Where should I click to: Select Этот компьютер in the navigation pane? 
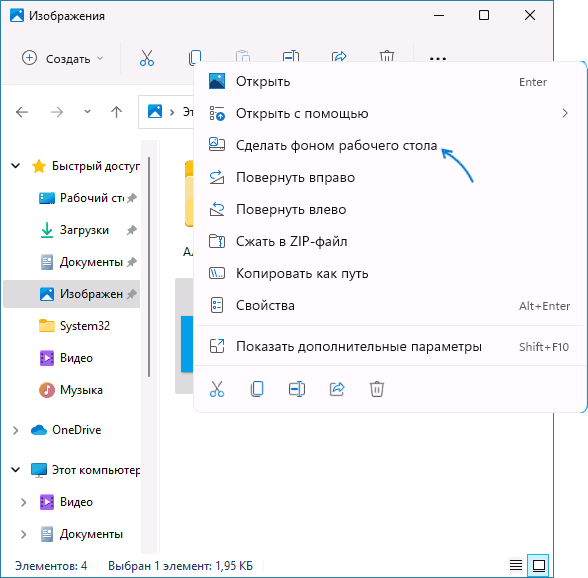point(71,470)
